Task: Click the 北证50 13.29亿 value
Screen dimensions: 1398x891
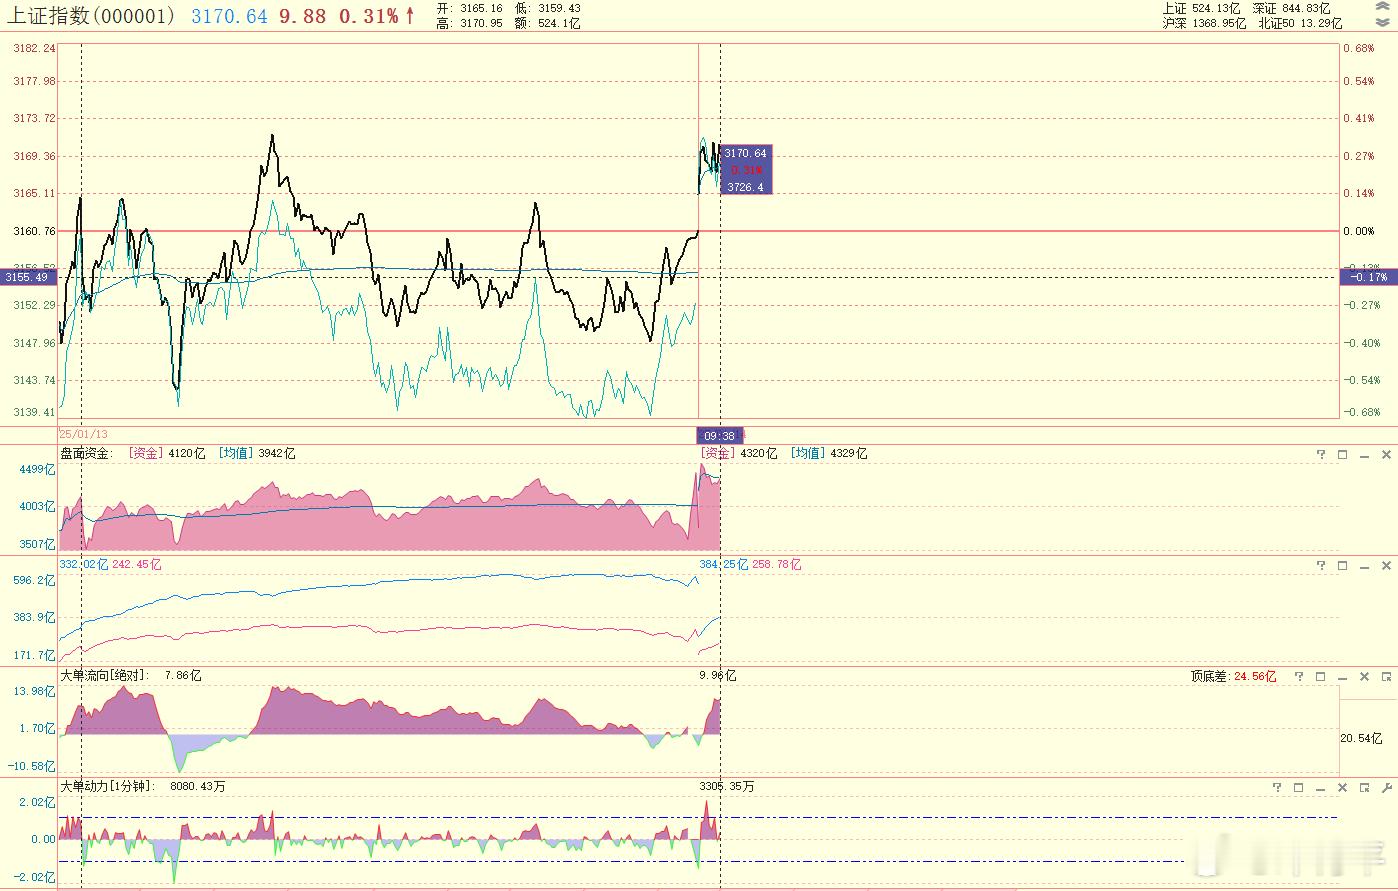Action: coord(1300,23)
